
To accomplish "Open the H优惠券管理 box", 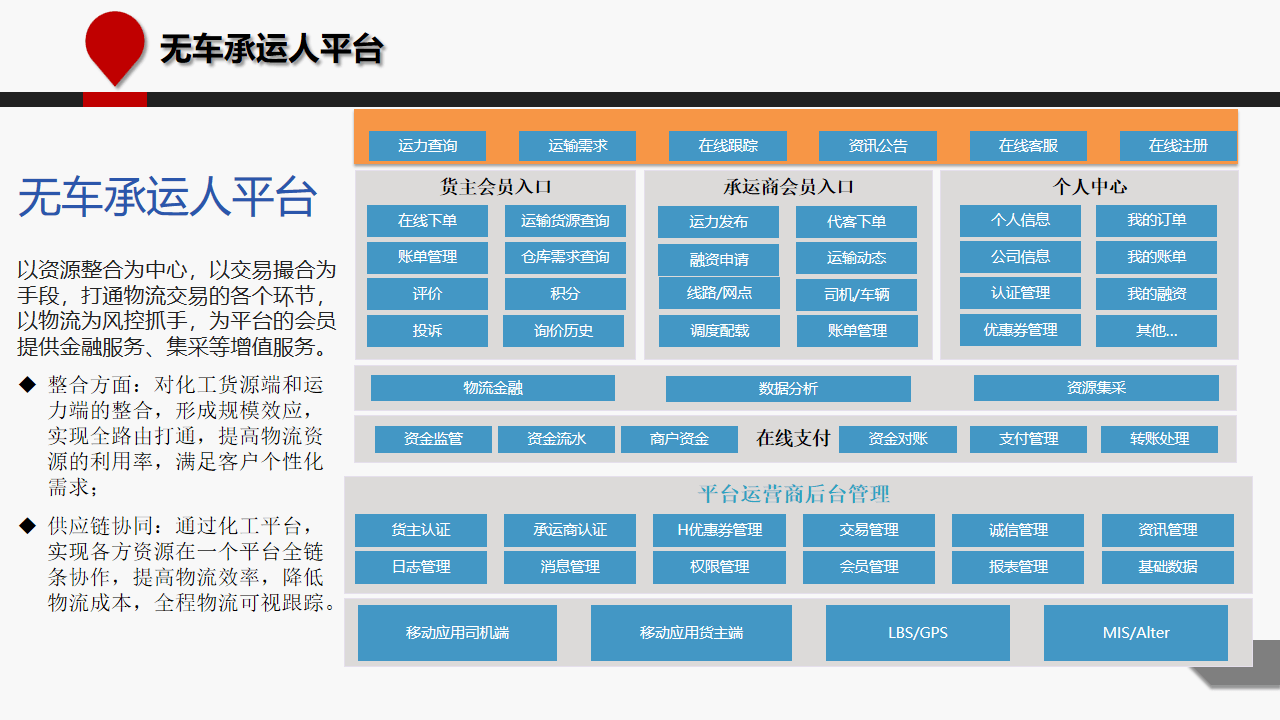I will point(719,530).
